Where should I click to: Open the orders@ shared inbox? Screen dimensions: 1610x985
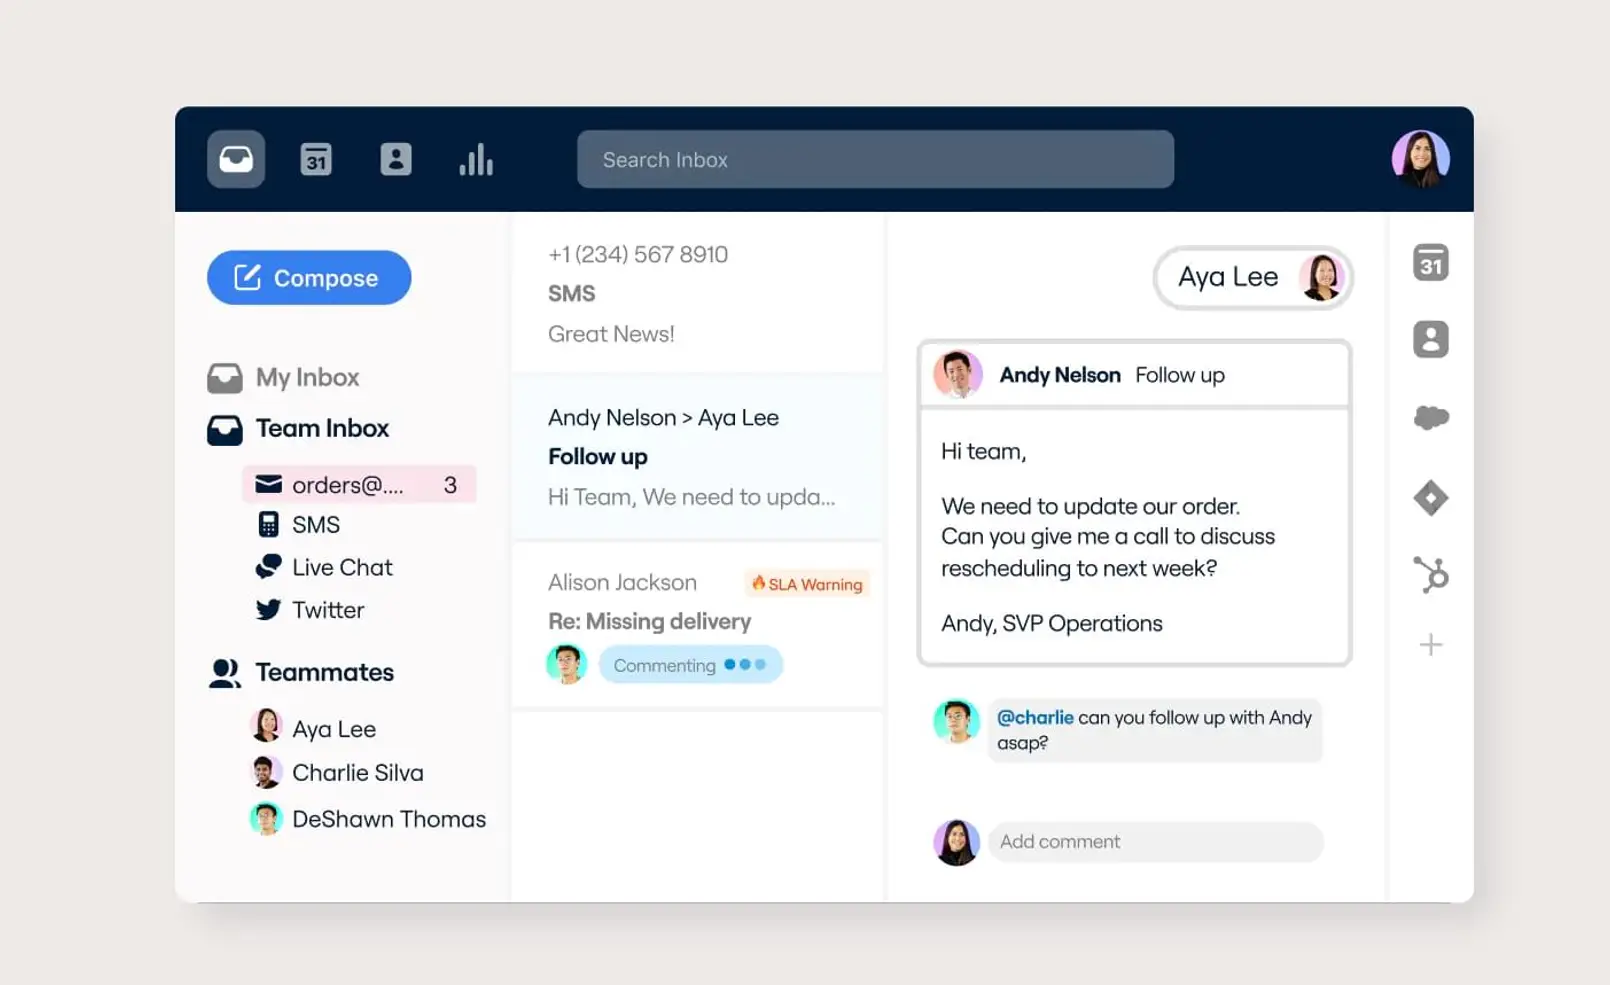(x=348, y=484)
